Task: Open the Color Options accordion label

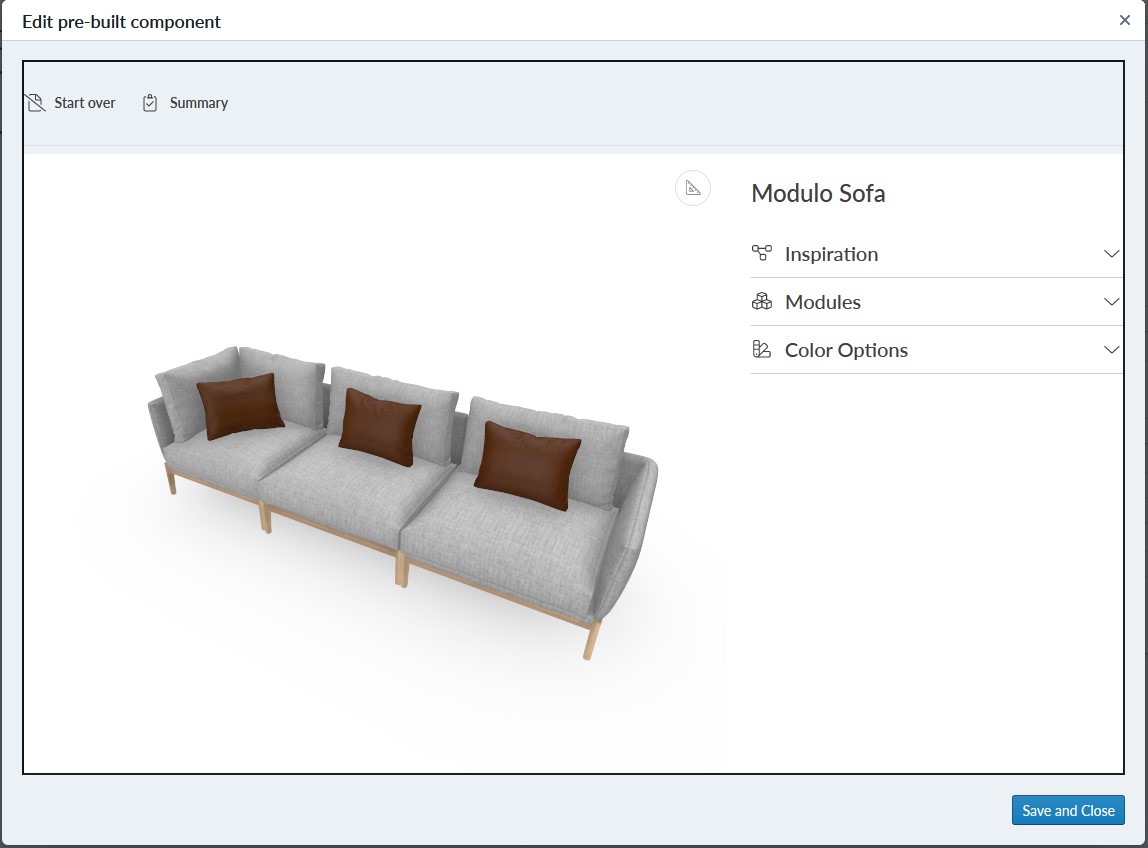Action: 846,350
